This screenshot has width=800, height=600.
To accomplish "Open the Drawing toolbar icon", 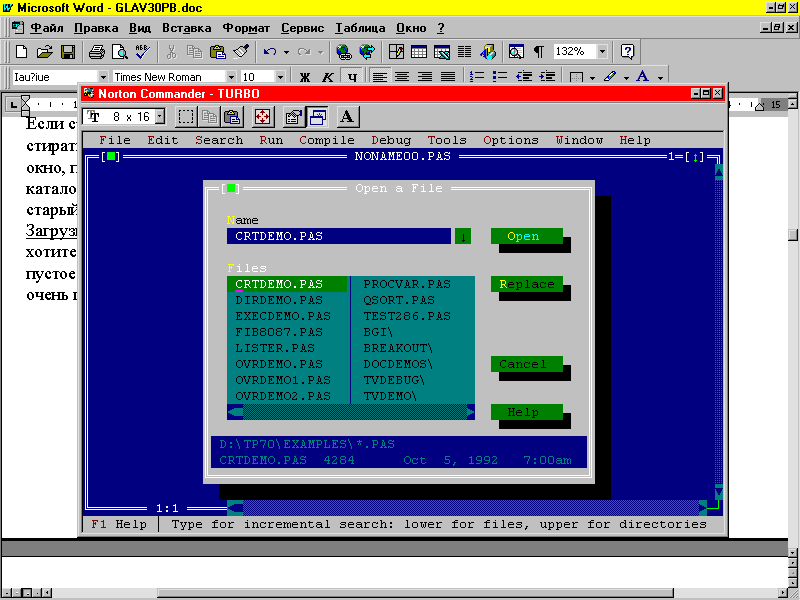I will [488, 52].
